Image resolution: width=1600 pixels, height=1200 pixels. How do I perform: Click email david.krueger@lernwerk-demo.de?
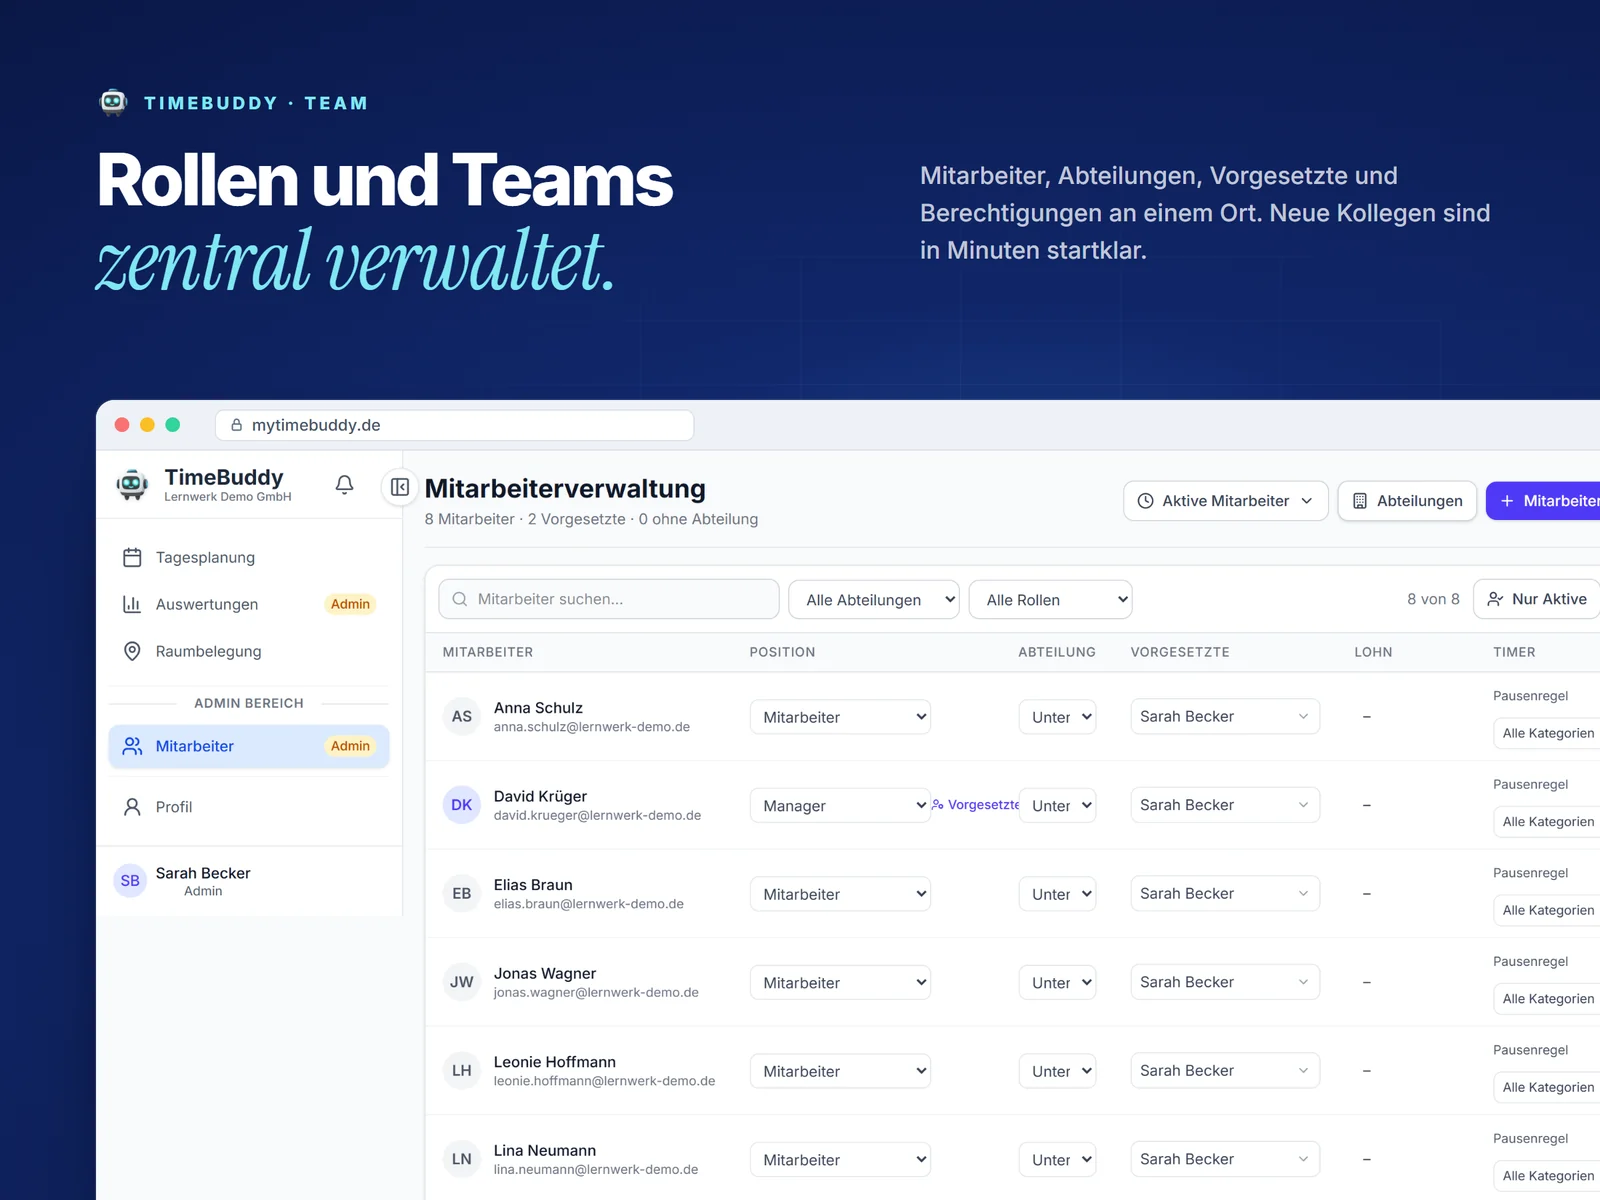[x=597, y=816]
